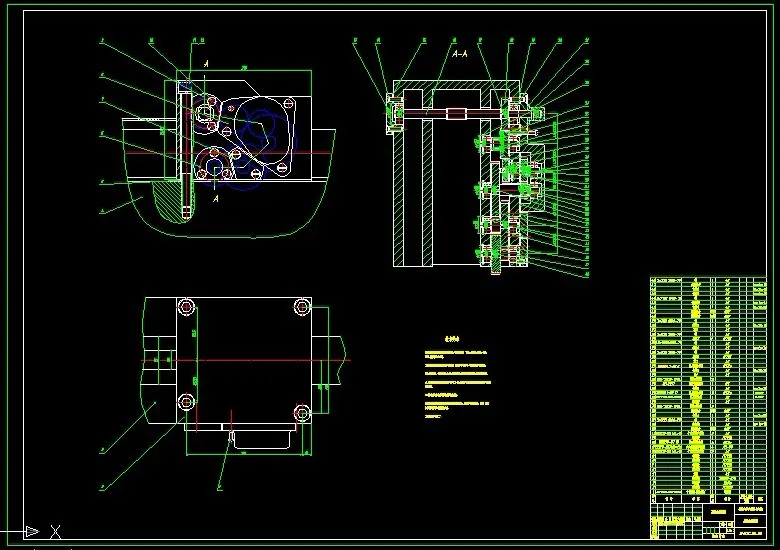Viewport: 780px width, 550px height.
Task: Select the yellow technical notes paragraph block
Action: pyautogui.click(x=458, y=384)
